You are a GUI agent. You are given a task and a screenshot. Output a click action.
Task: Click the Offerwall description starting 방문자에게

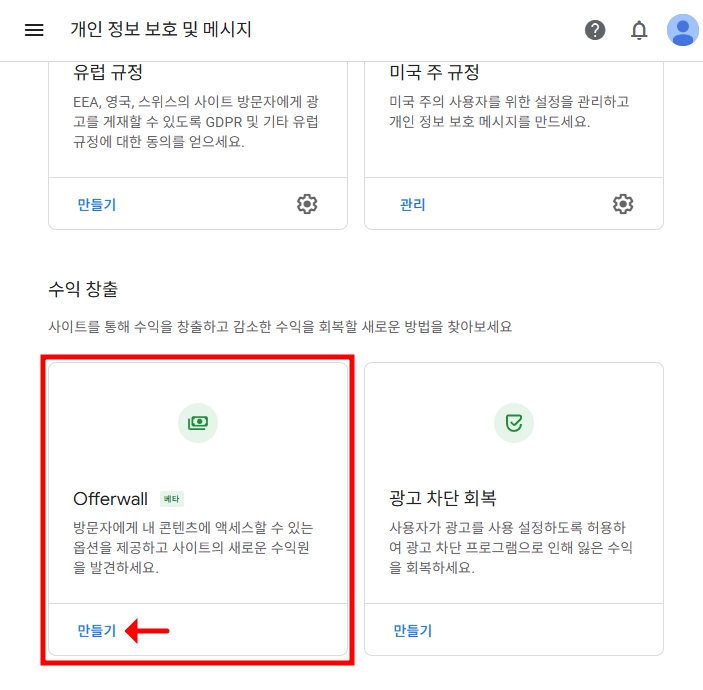(193, 547)
